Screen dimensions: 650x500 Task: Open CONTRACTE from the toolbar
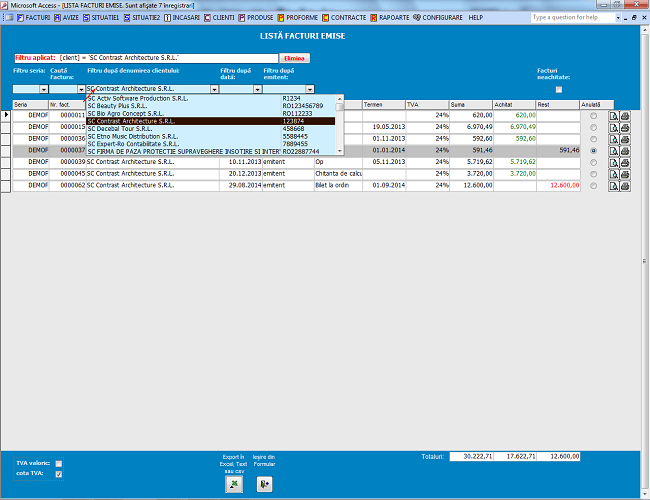[344, 17]
